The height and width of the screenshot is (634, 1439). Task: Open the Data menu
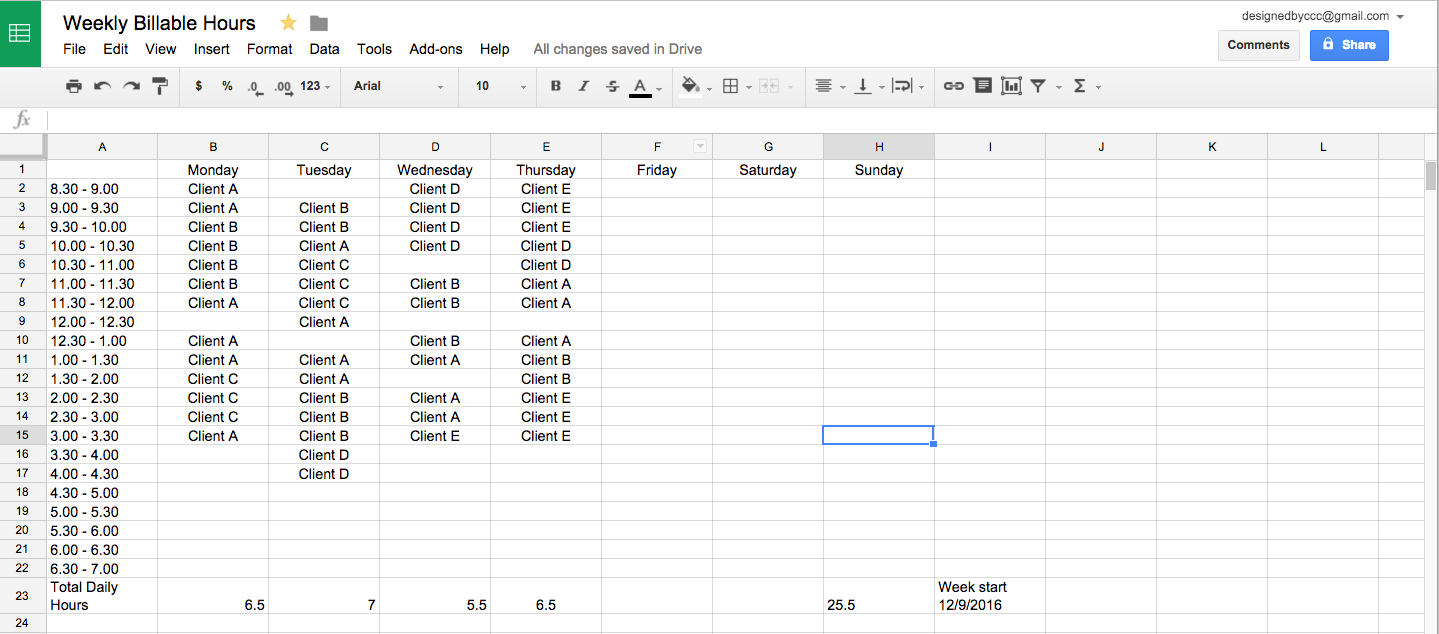click(324, 49)
